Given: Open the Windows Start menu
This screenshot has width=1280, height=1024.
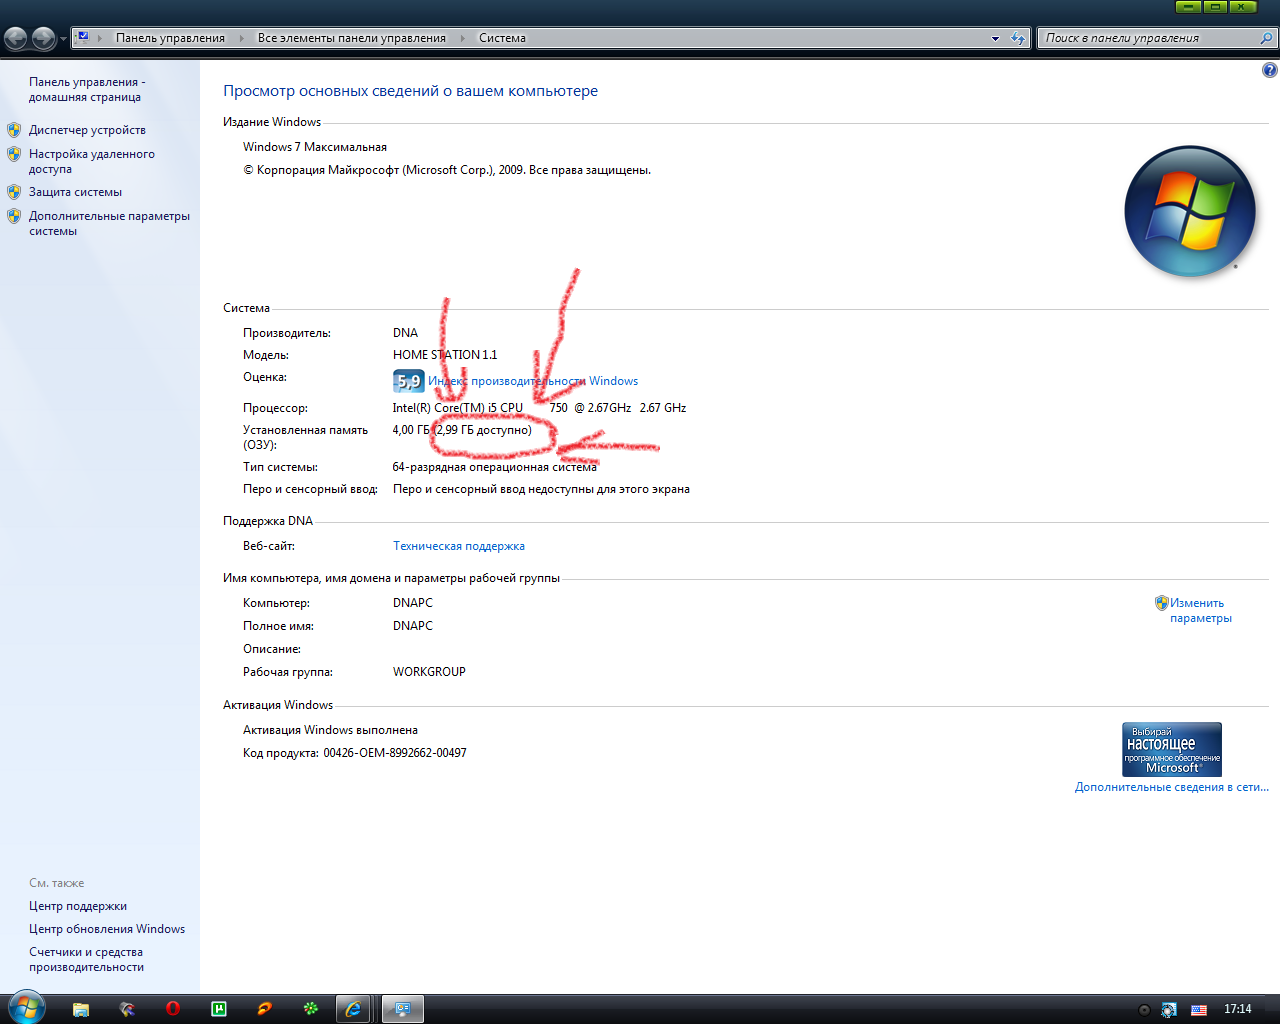Looking at the screenshot, I should pyautogui.click(x=25, y=1008).
